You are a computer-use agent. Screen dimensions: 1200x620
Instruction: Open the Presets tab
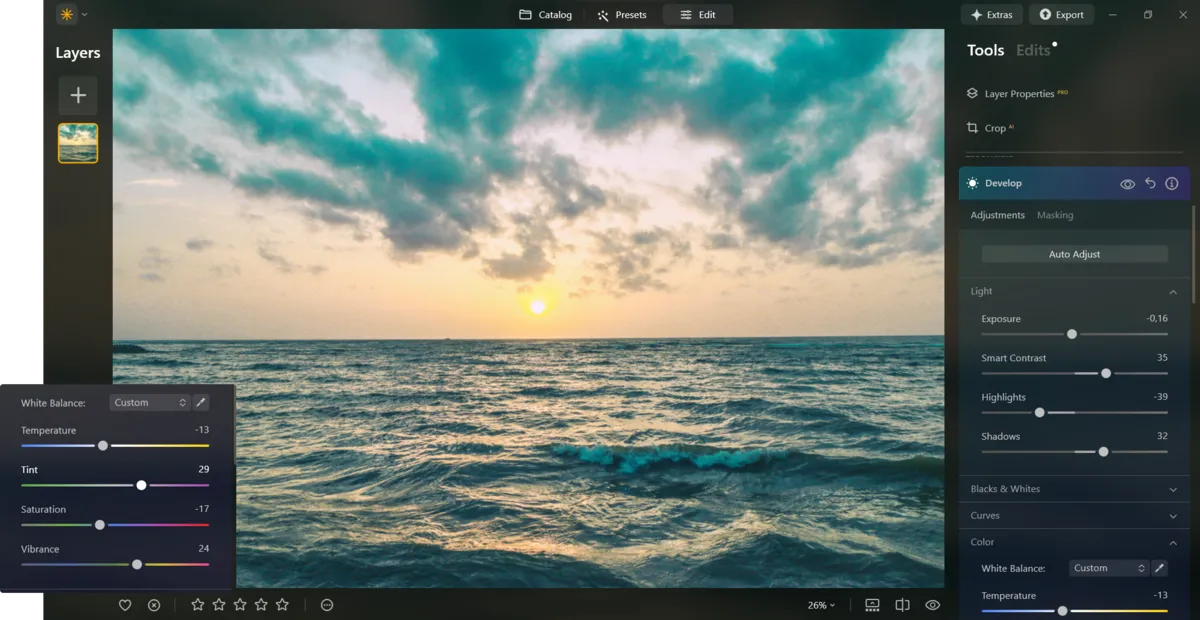(x=622, y=15)
